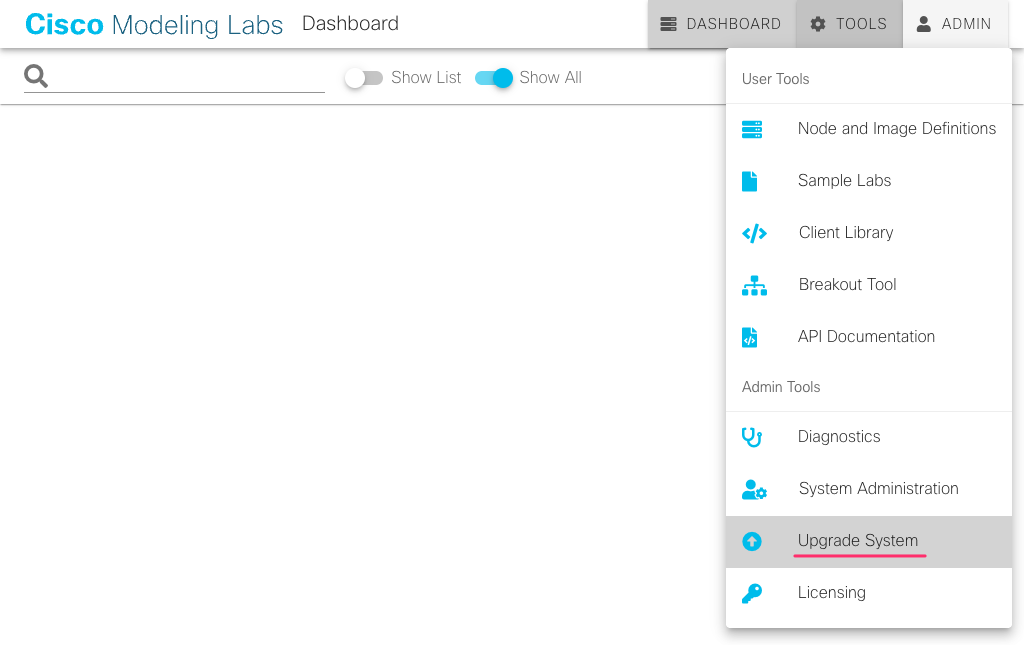Select the Upgrade System menu item
Viewport: 1024px width, 645px height.
point(869,542)
